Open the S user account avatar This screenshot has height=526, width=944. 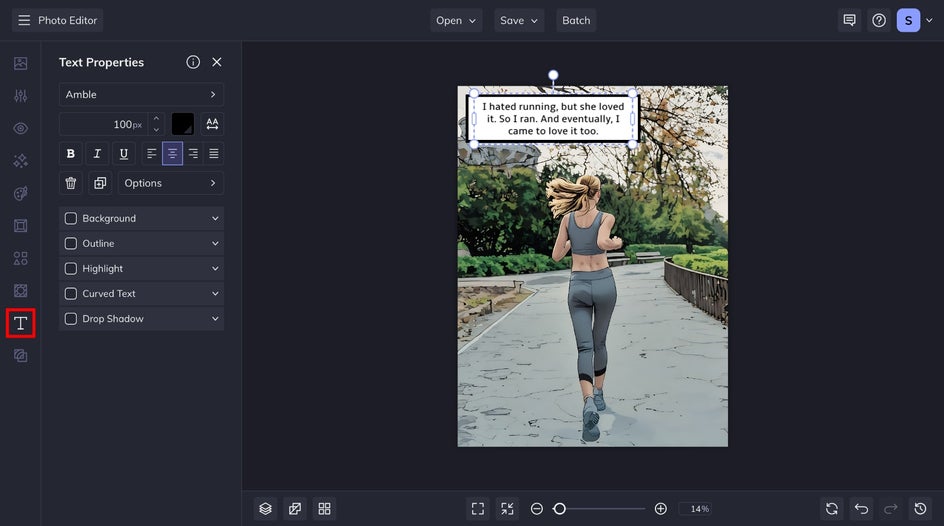[x=908, y=20]
